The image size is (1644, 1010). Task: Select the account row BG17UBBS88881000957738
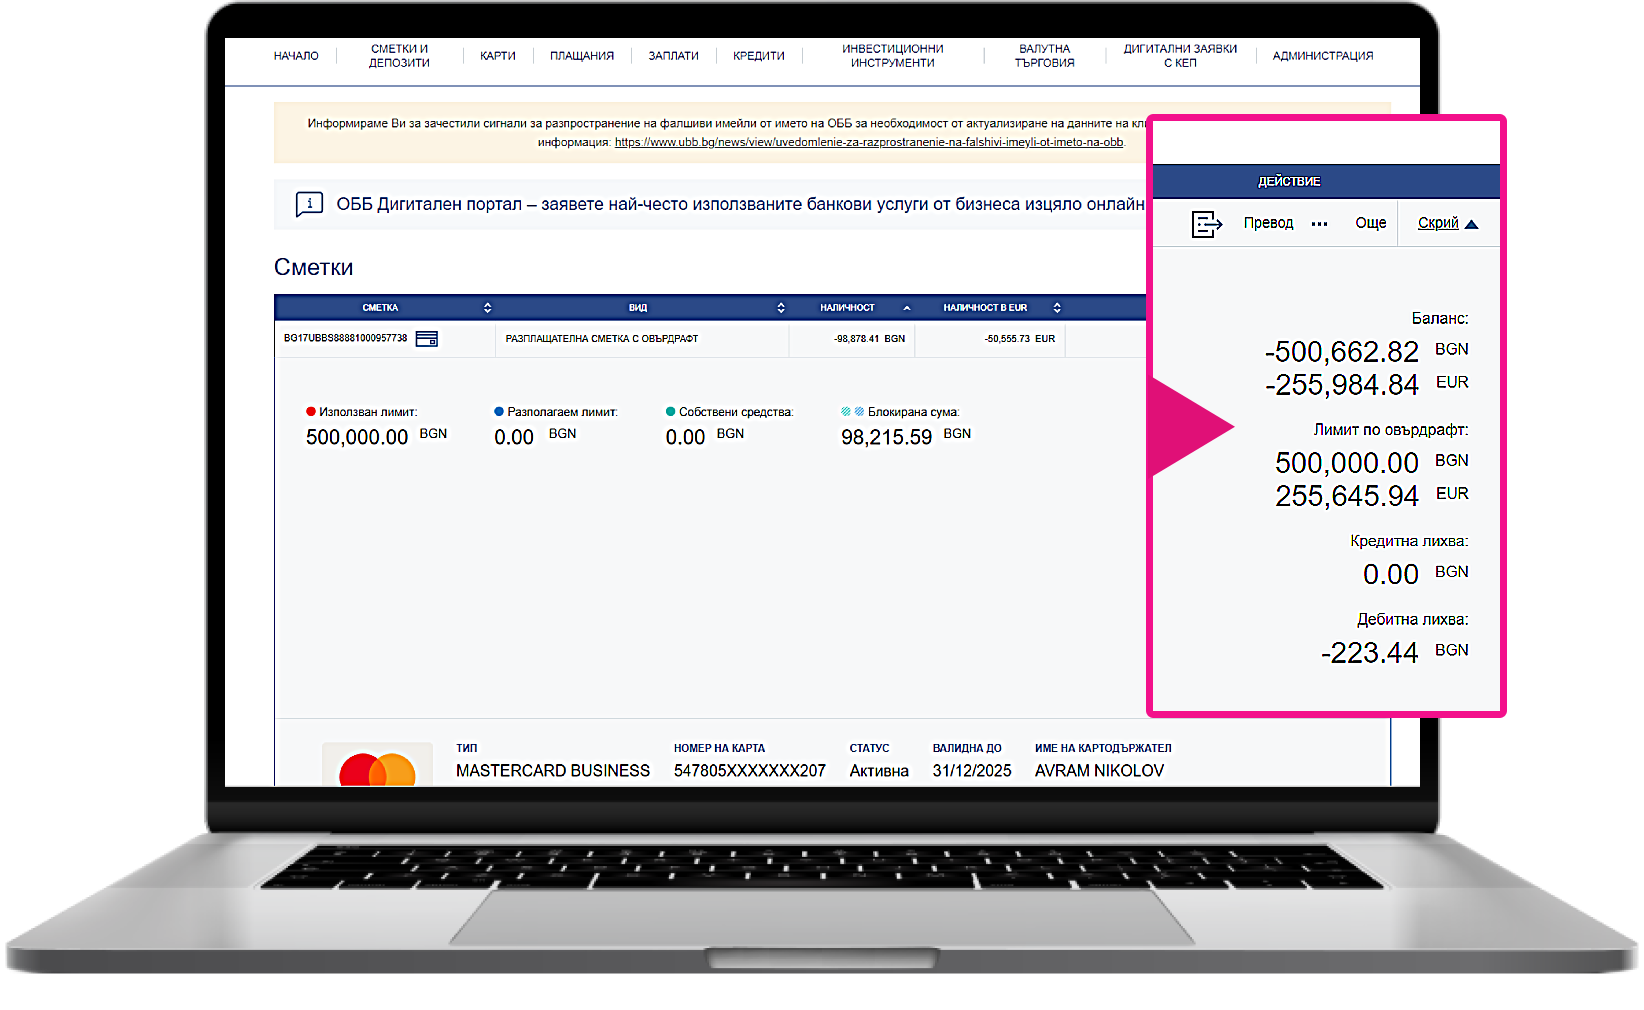710,339
